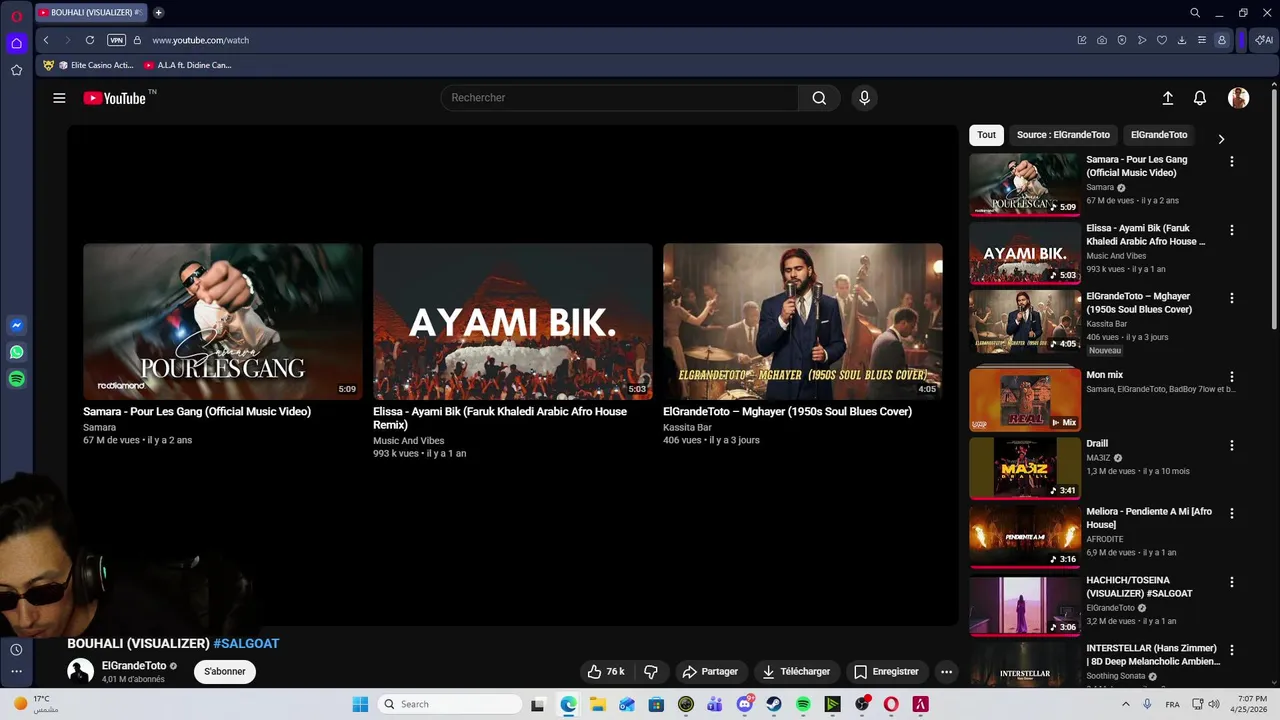Image resolution: width=1280 pixels, height=720 pixels.
Task: Select the ElGrandeToto filter chip
Action: (x=1159, y=135)
